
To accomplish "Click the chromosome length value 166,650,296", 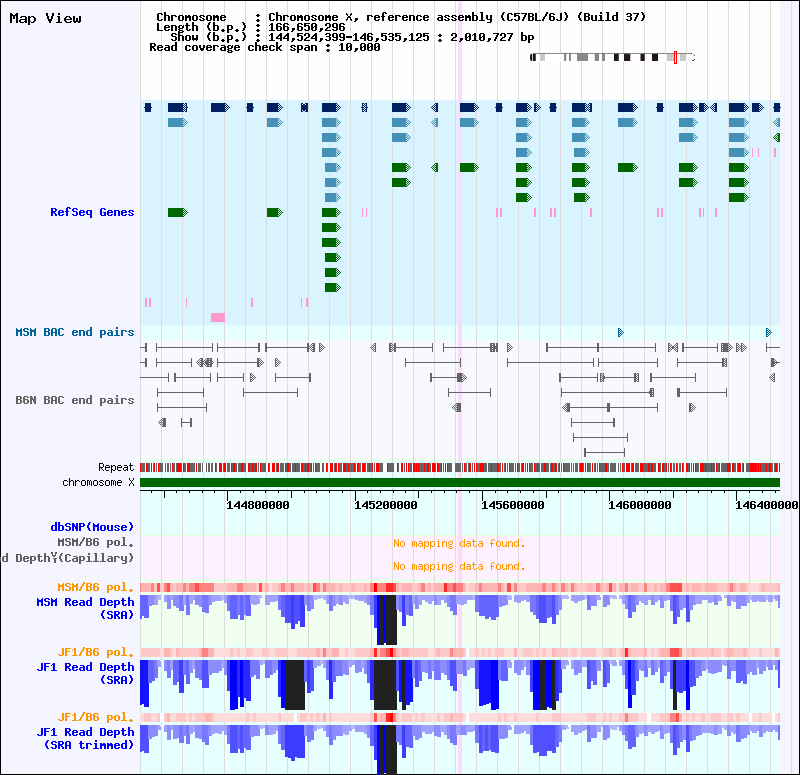I will tap(307, 27).
